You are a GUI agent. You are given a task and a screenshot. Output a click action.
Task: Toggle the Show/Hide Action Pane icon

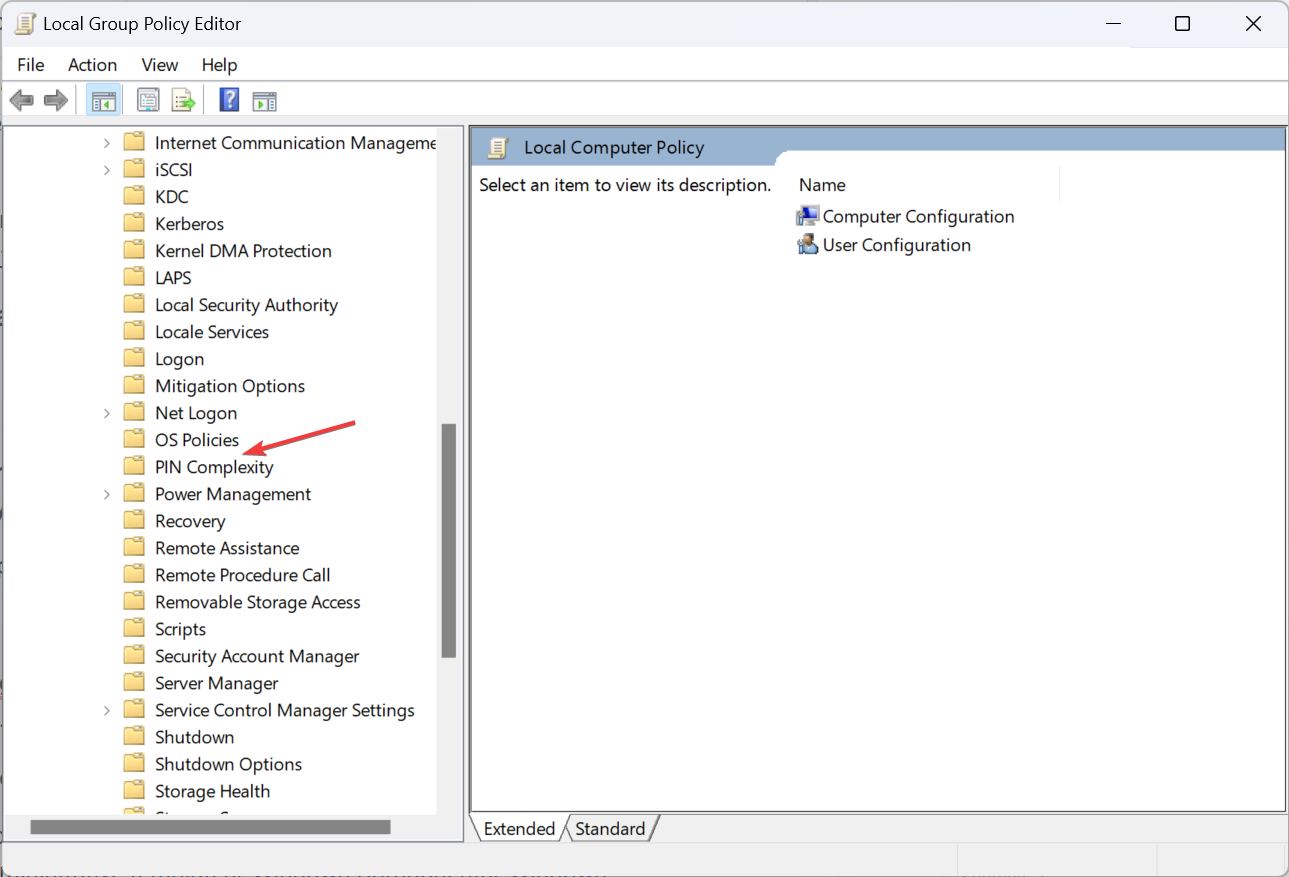pyautogui.click(x=264, y=100)
